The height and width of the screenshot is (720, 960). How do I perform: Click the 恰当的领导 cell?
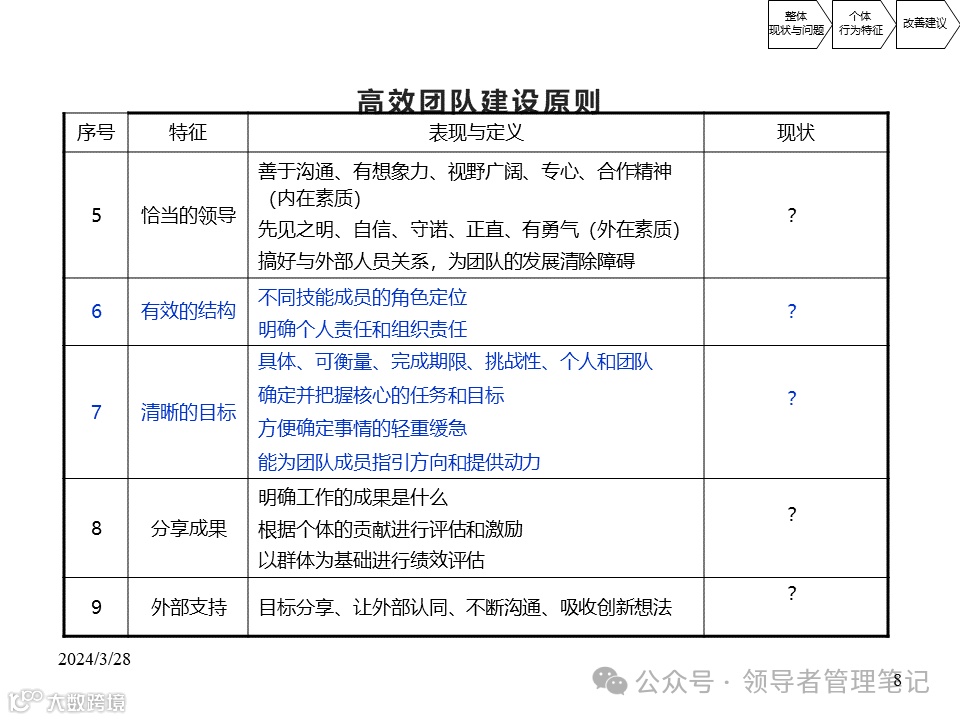pyautogui.click(x=188, y=215)
